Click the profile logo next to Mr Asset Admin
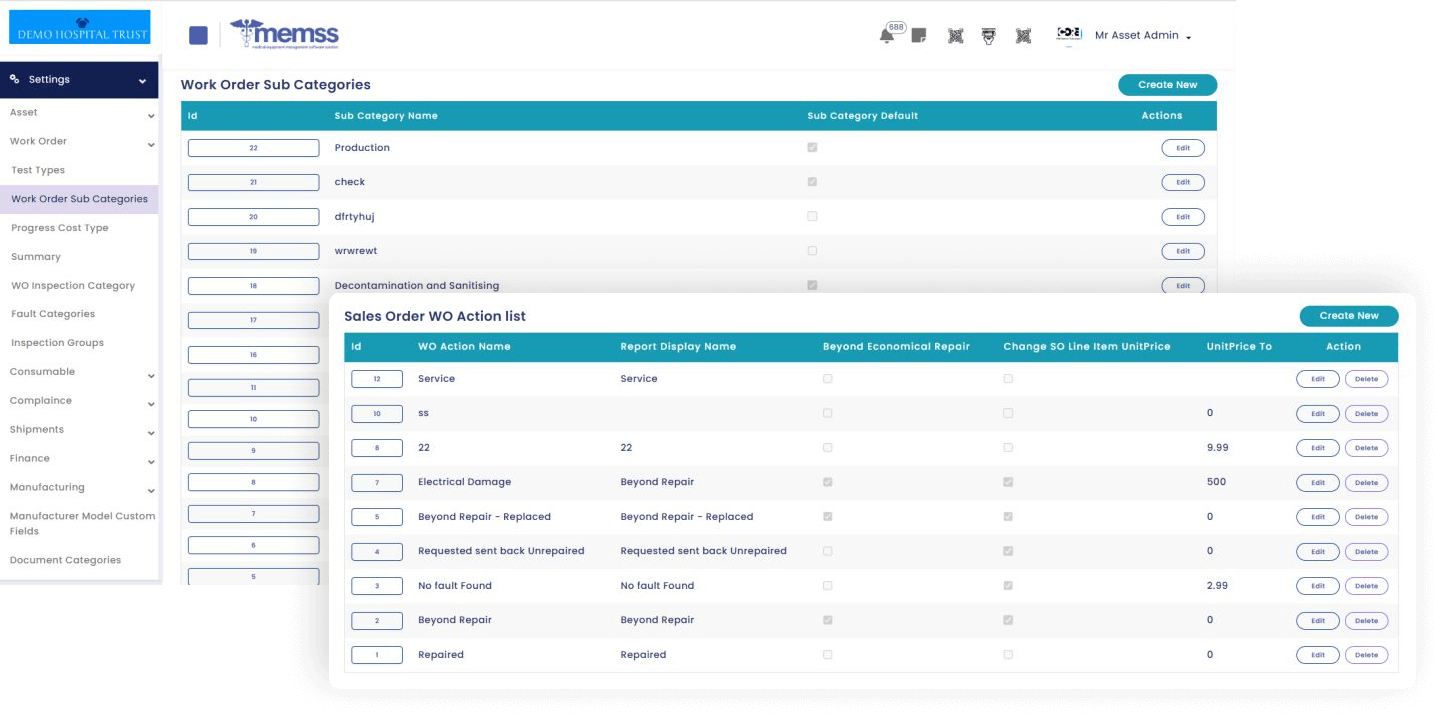Image resolution: width=1446 pixels, height=719 pixels. click(x=1069, y=35)
